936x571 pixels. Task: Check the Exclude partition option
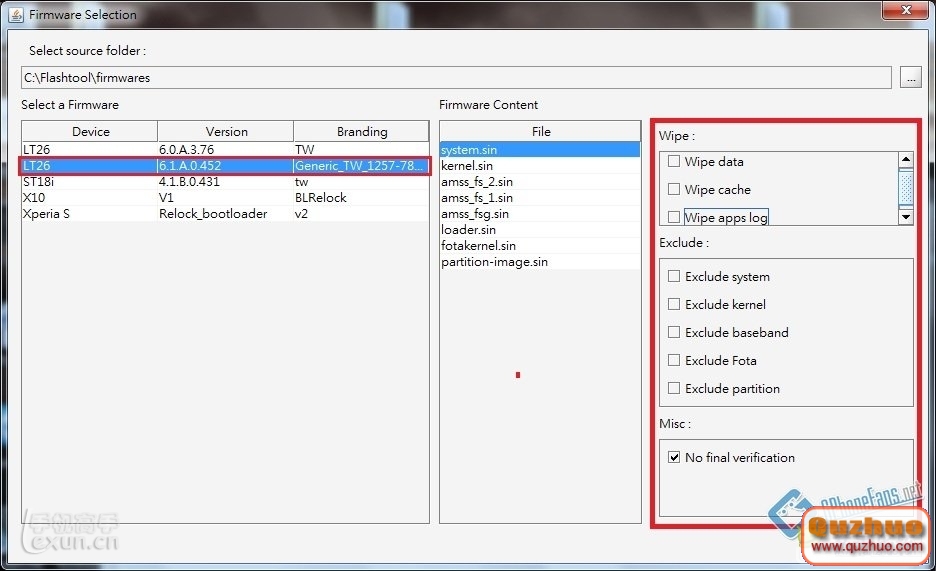click(x=674, y=388)
